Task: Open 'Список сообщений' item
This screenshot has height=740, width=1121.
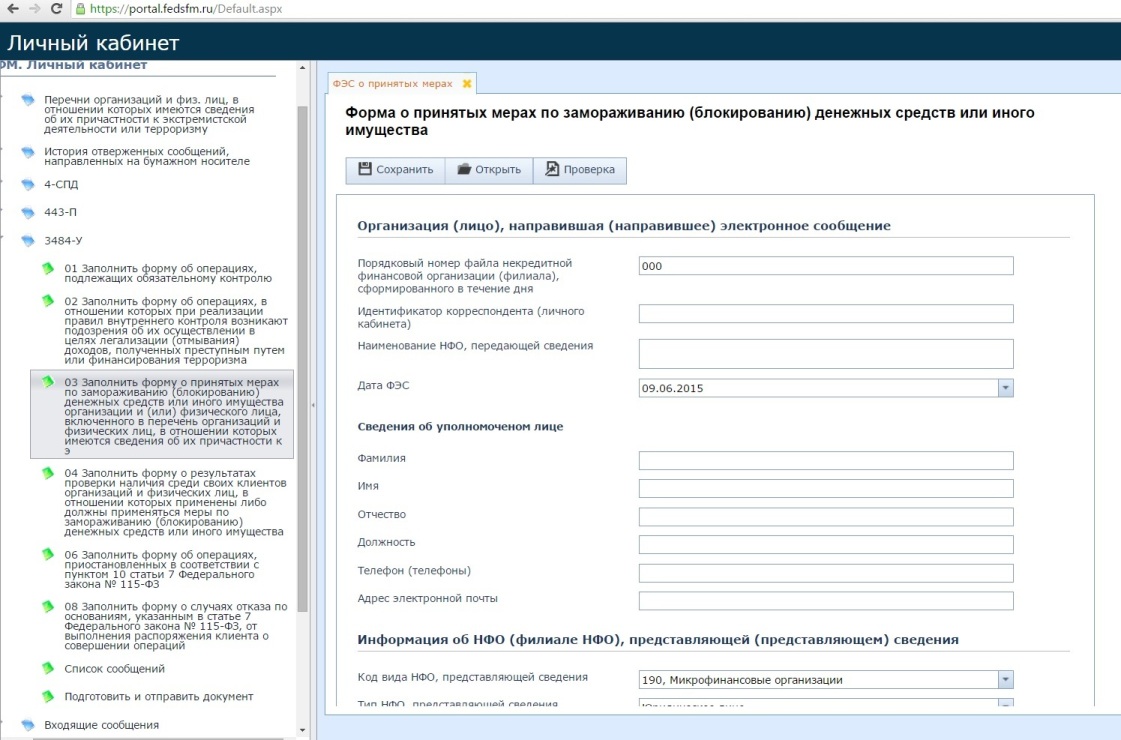Action: [114, 669]
